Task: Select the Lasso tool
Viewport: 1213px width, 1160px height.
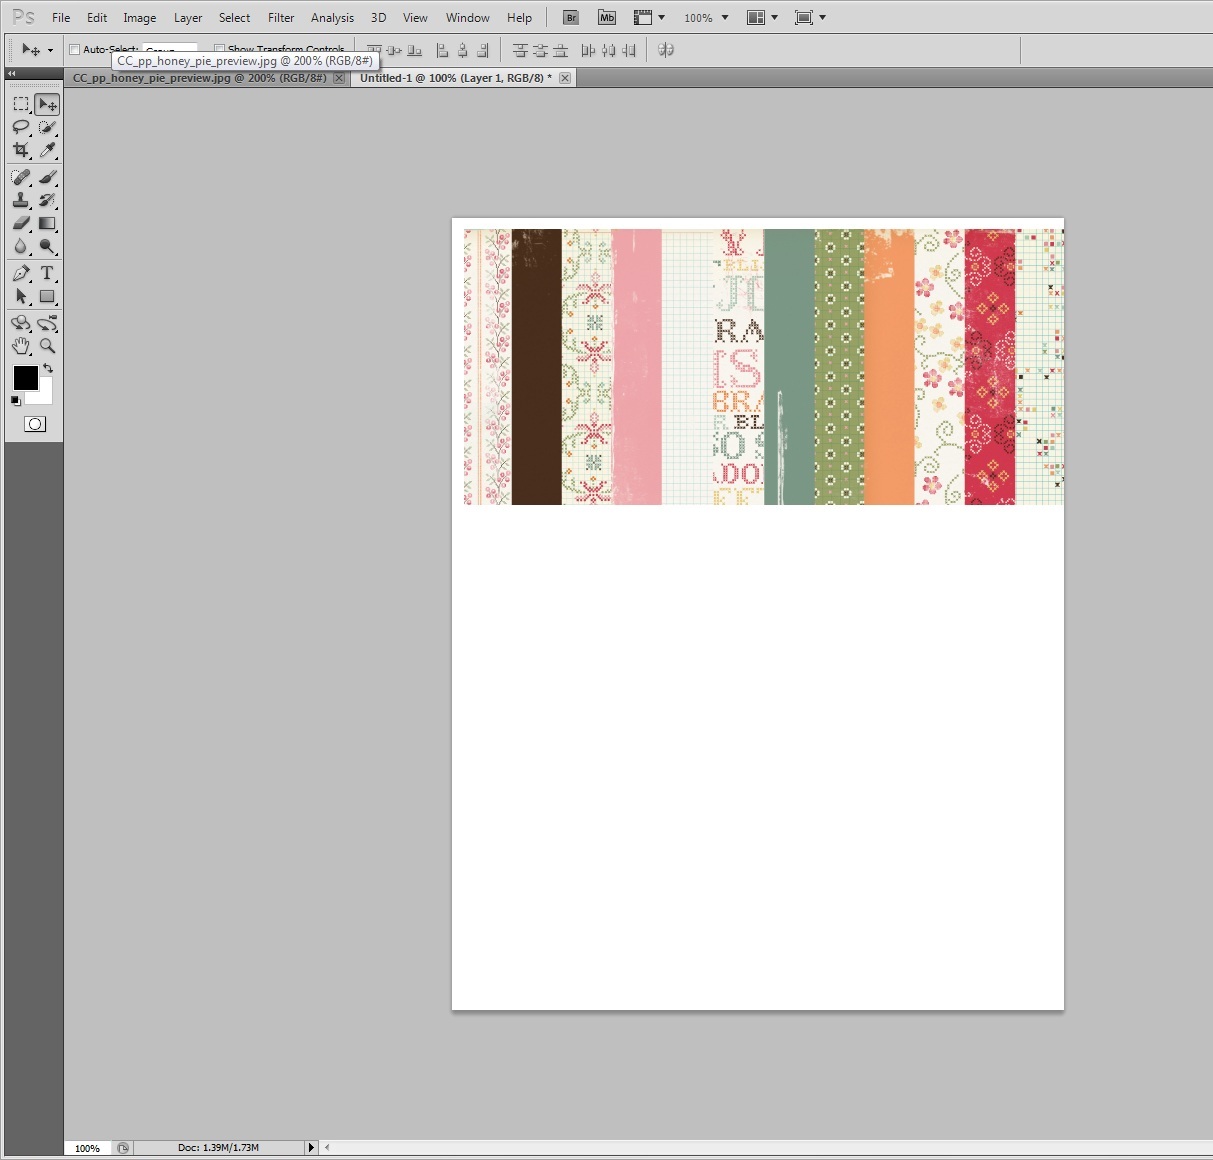Action: [x=21, y=127]
